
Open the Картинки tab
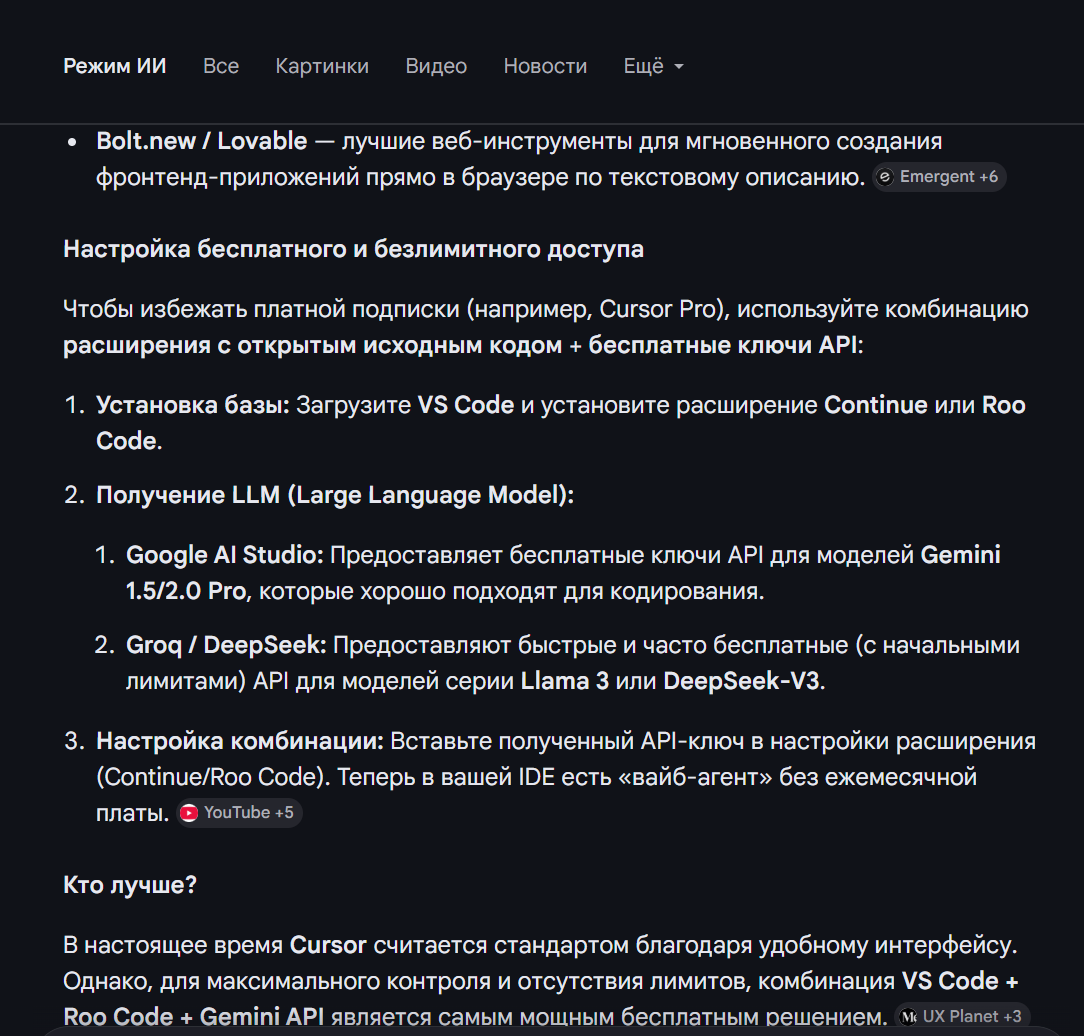click(x=322, y=66)
